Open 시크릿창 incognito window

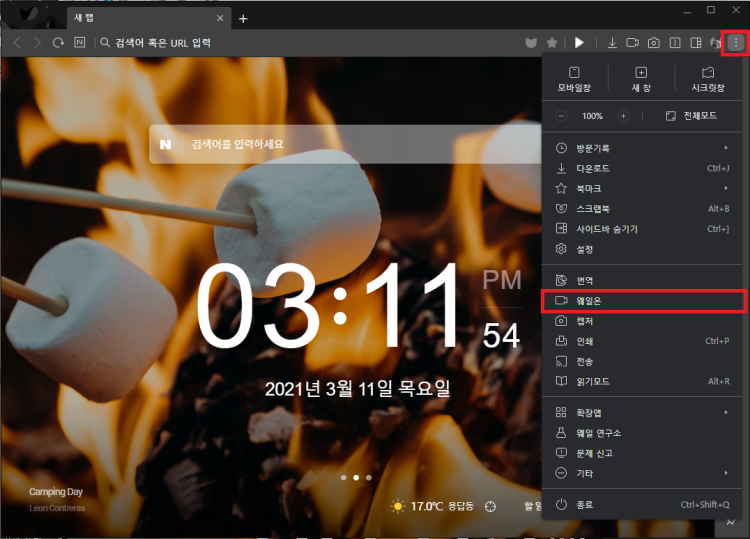[707, 79]
